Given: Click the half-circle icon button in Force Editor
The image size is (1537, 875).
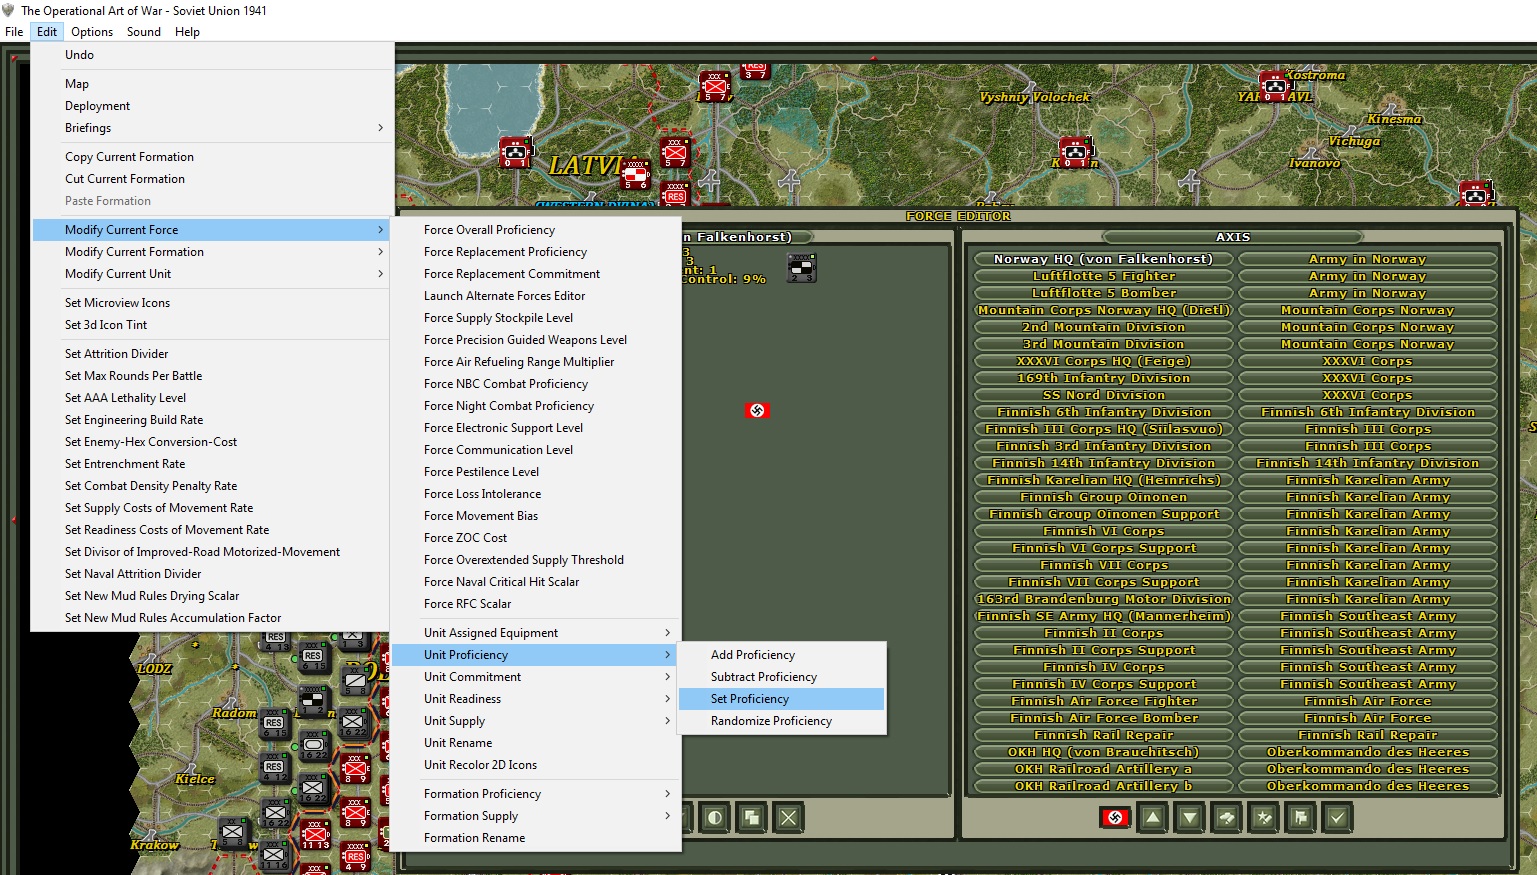Looking at the screenshot, I should click(x=714, y=817).
